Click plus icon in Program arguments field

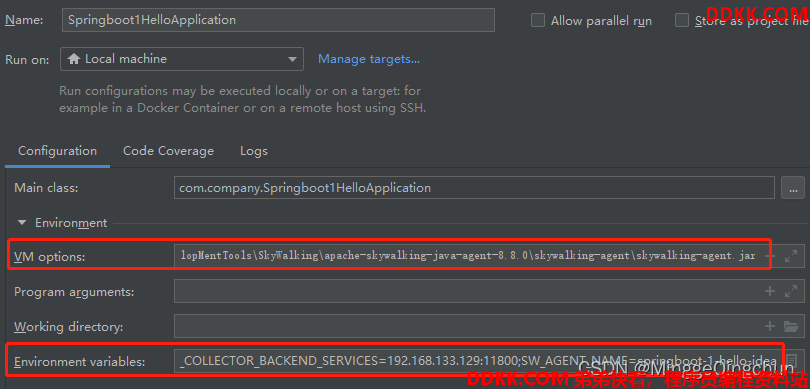[770, 291]
